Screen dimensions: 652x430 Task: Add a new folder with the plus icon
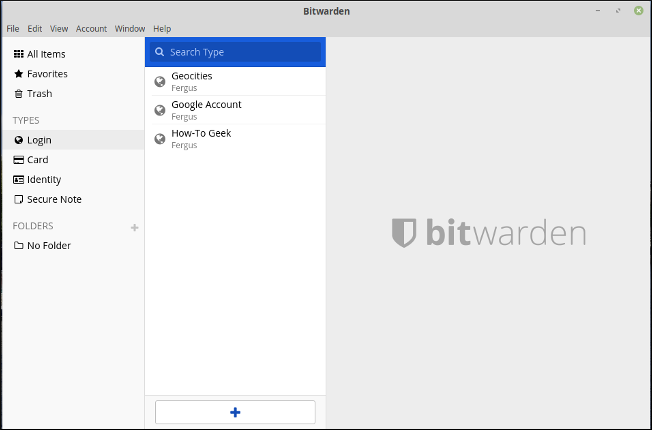pyautogui.click(x=134, y=227)
